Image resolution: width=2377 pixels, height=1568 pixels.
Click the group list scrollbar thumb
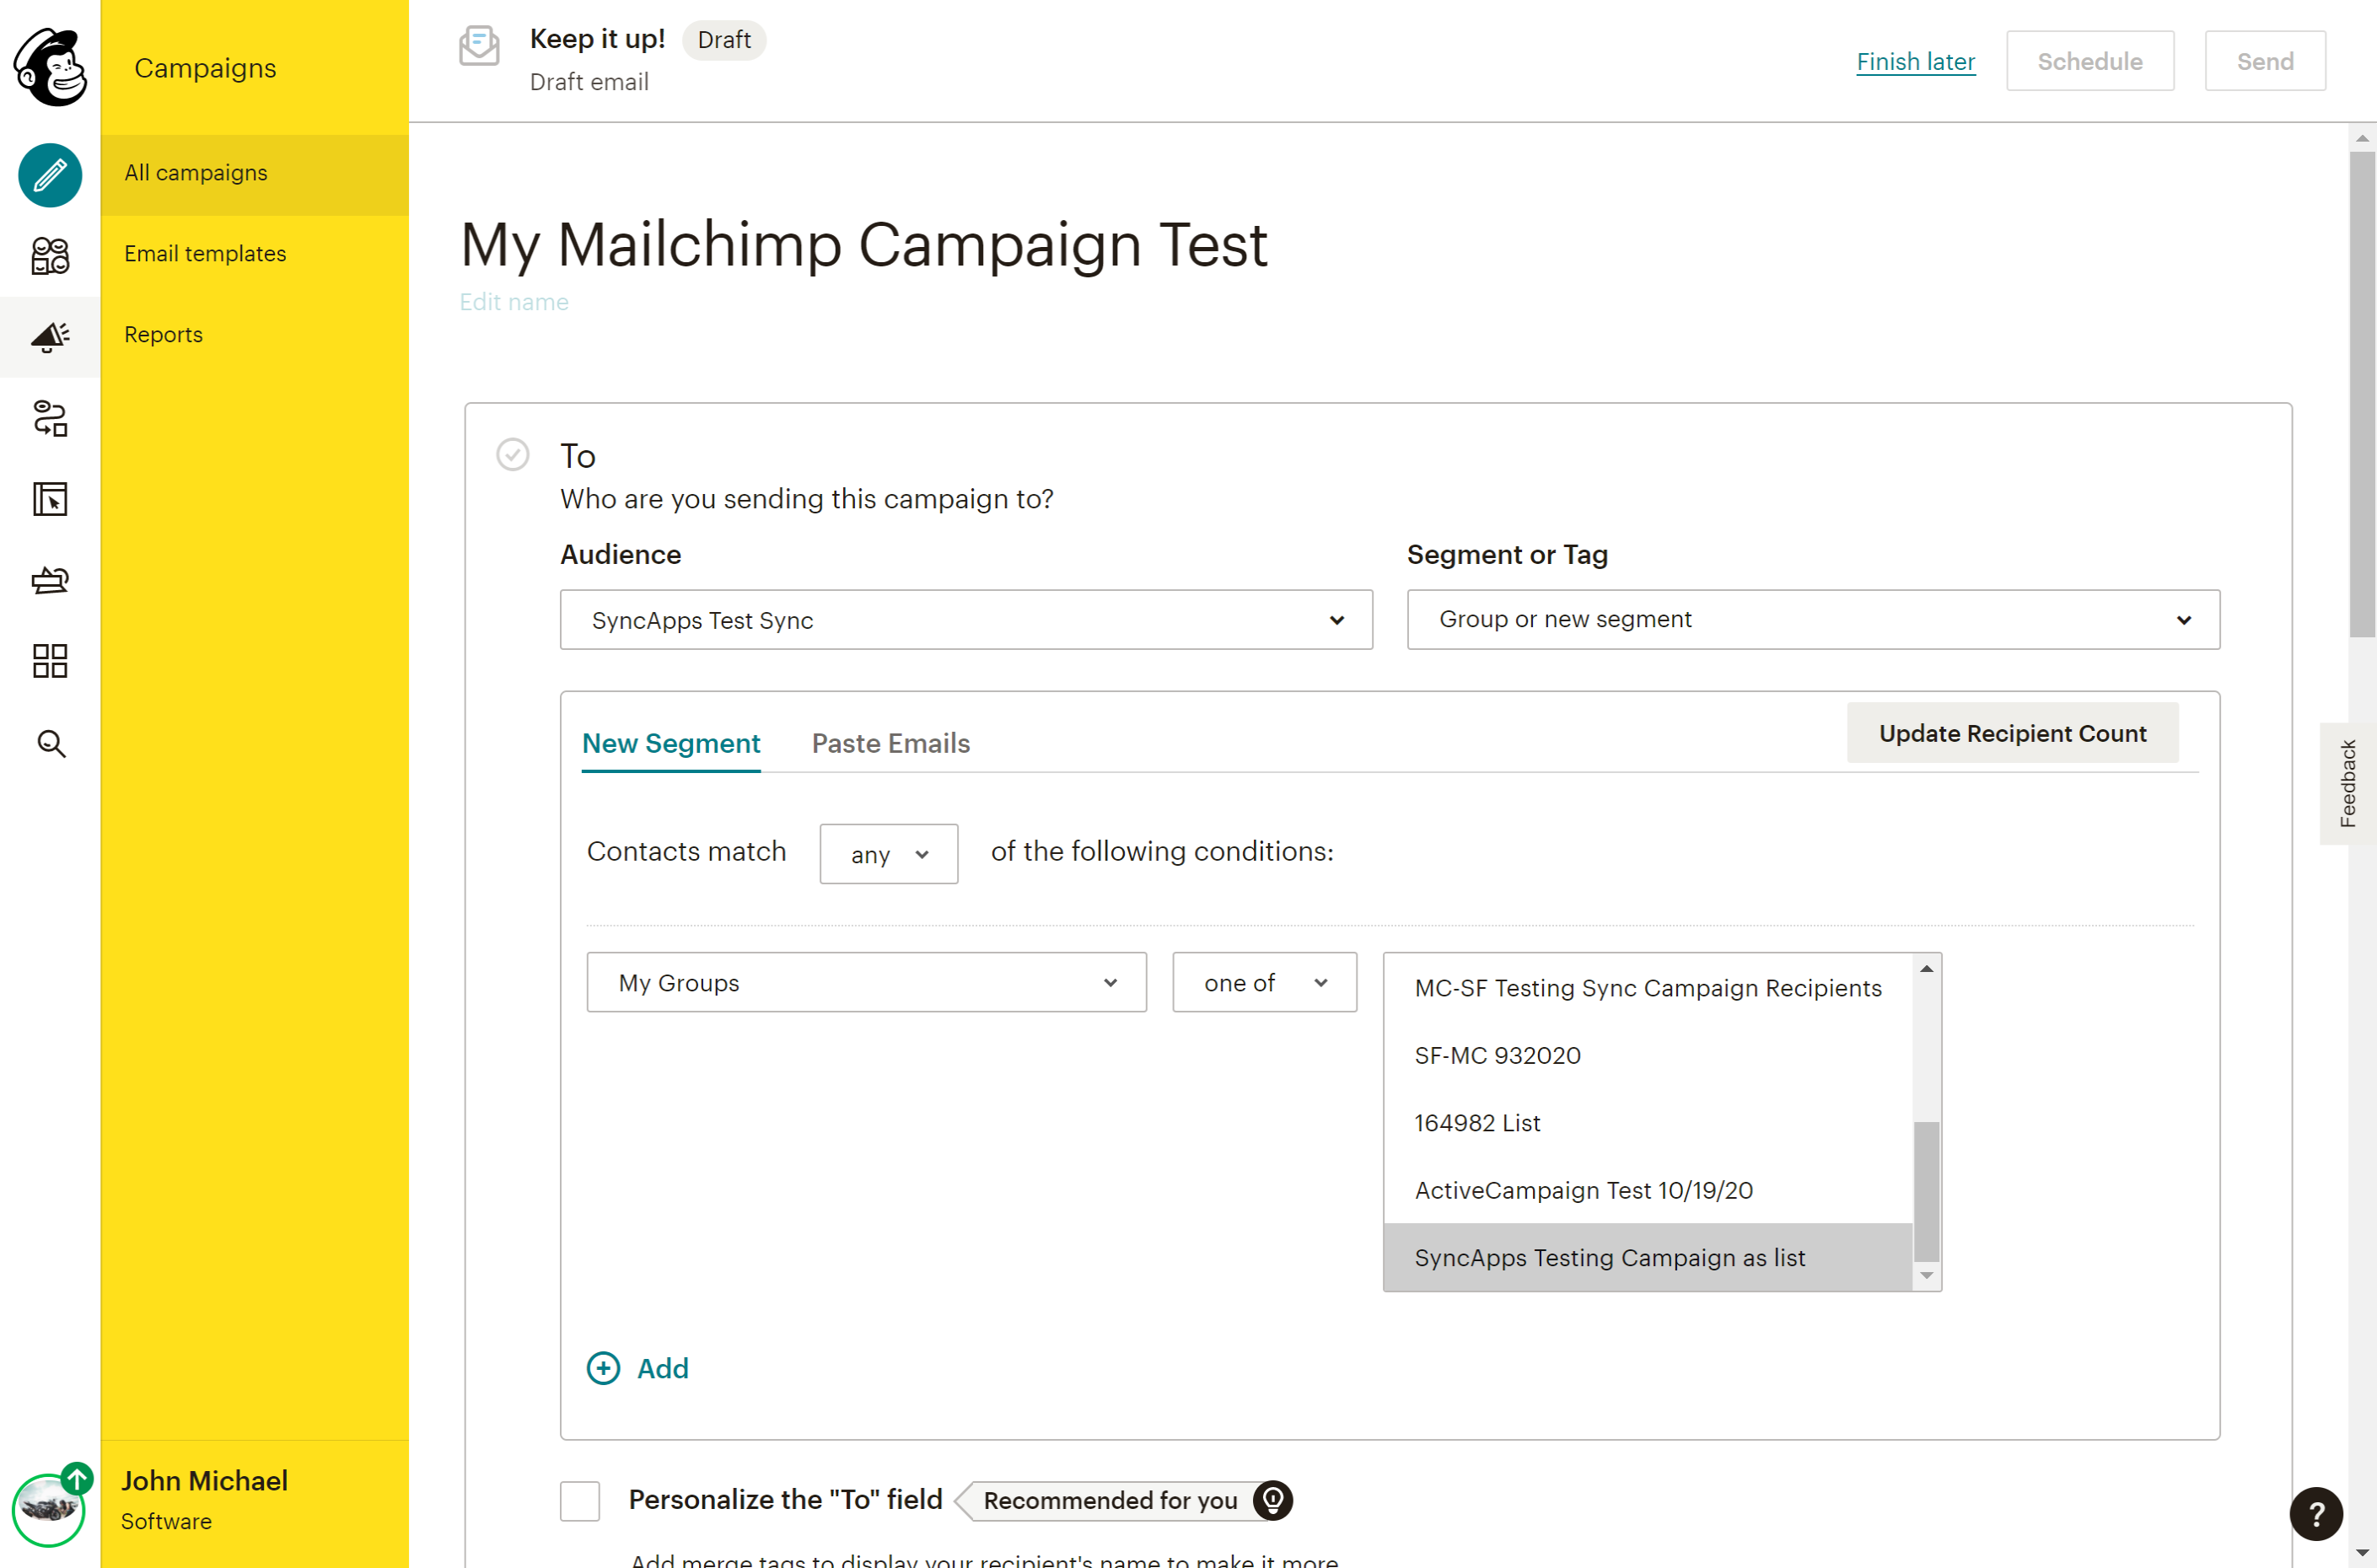click(1926, 1191)
